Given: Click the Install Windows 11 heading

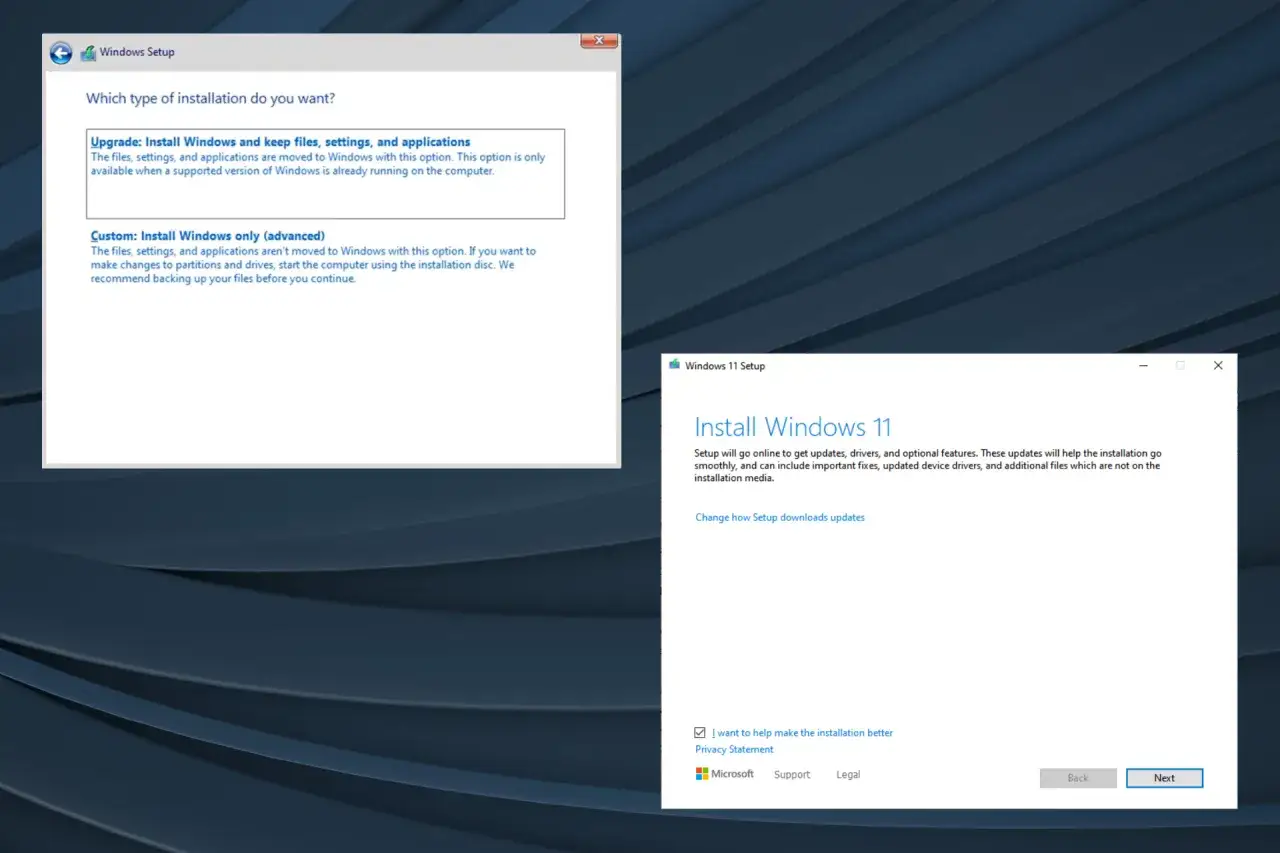Looking at the screenshot, I should pyautogui.click(x=792, y=427).
